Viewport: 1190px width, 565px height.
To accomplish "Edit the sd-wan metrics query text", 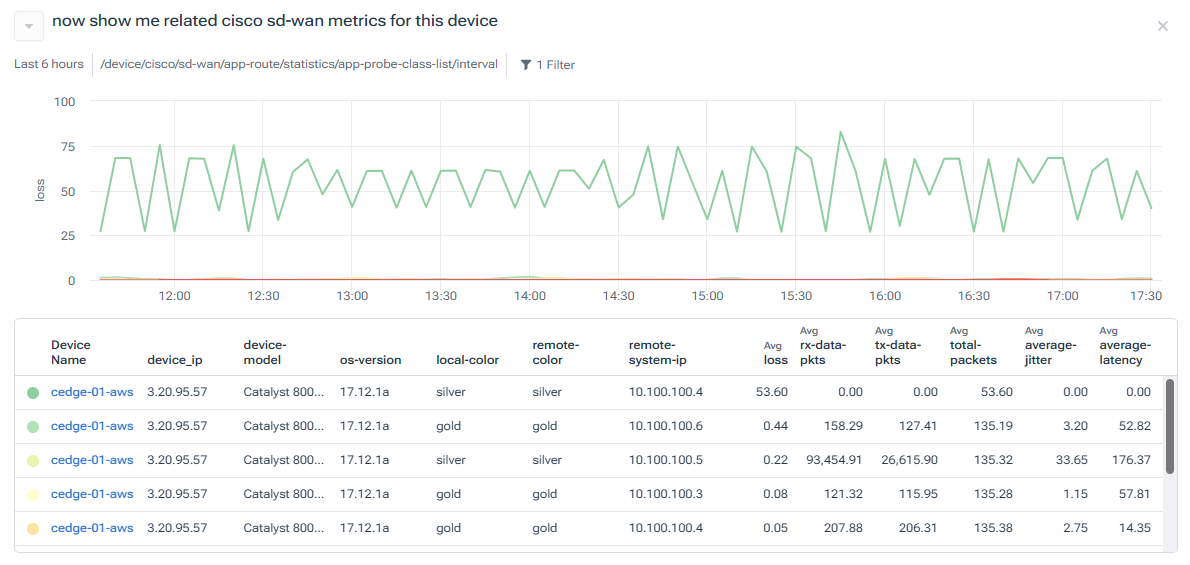I will [275, 21].
